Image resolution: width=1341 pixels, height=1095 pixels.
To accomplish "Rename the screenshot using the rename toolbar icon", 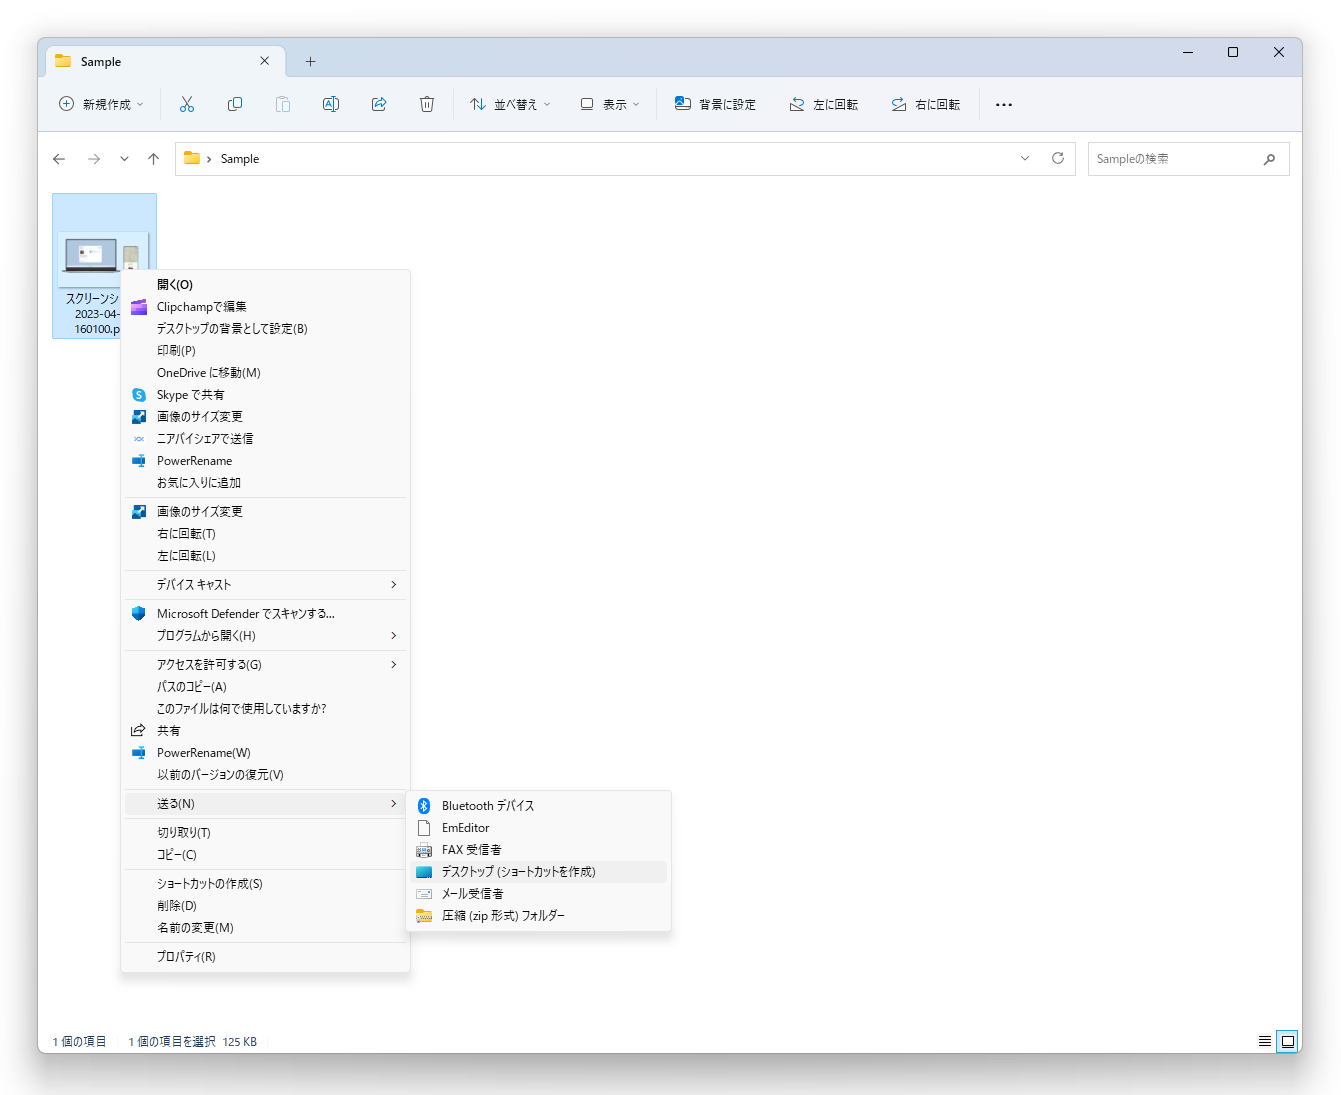I will [x=331, y=104].
